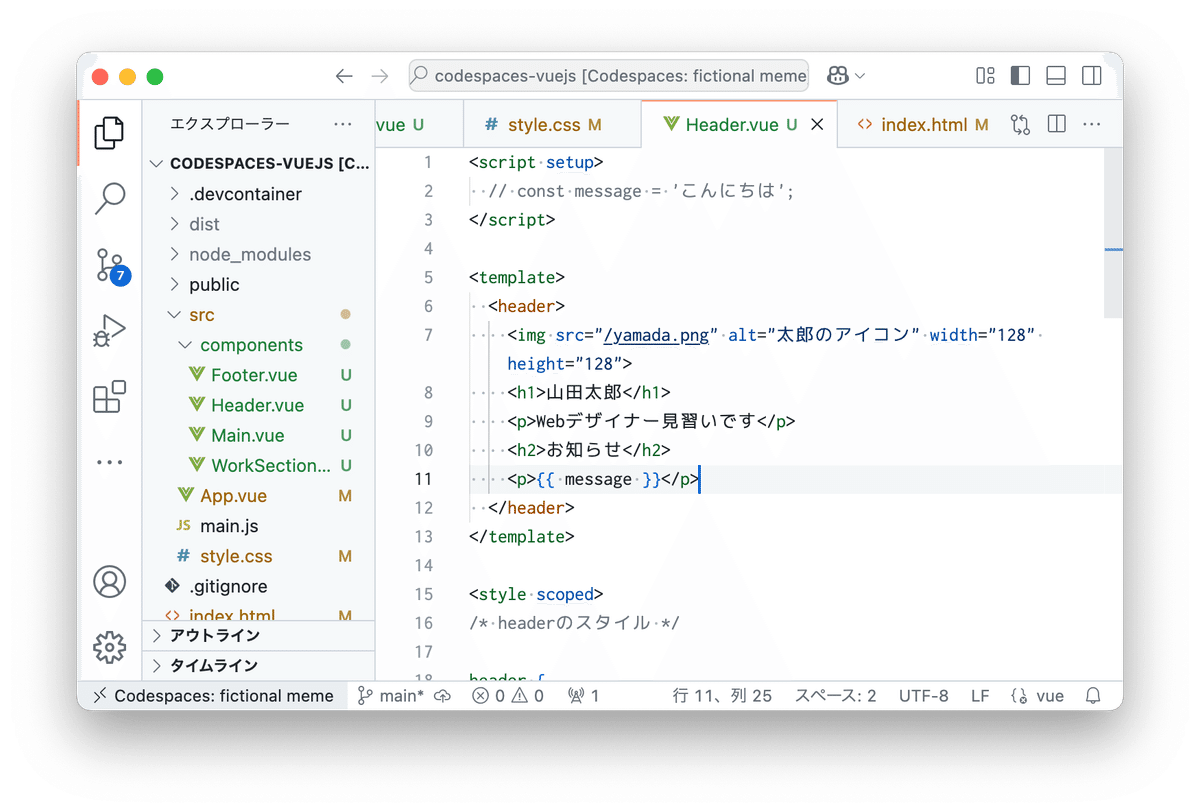Collapse the components folder
The height and width of the screenshot is (812, 1200).
tap(260, 345)
